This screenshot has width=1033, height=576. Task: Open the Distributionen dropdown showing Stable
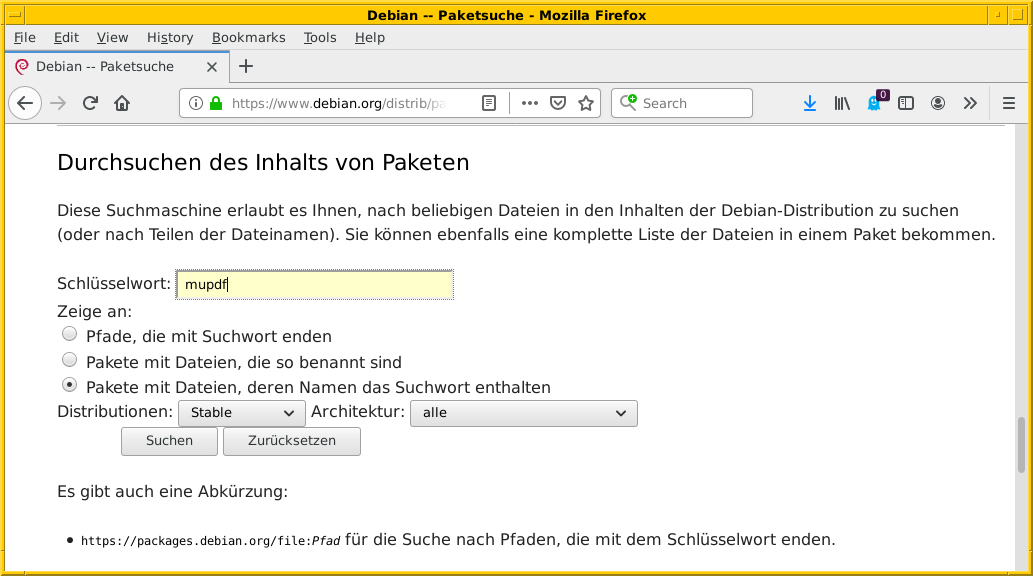pos(241,413)
